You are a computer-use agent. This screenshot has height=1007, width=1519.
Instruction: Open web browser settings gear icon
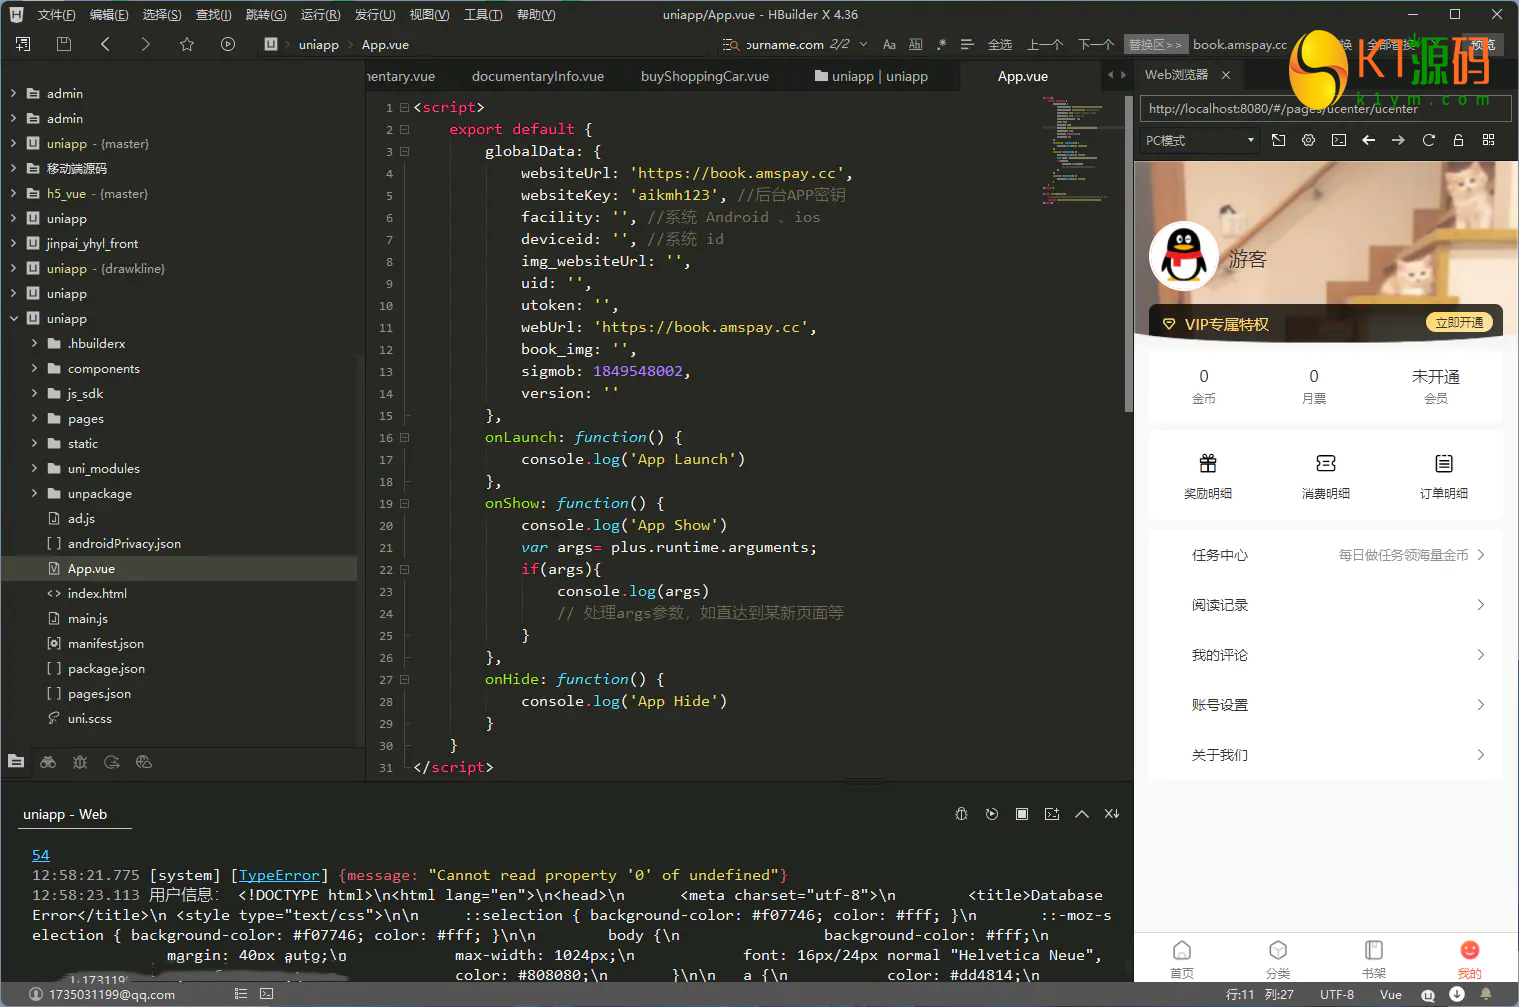tap(1308, 140)
